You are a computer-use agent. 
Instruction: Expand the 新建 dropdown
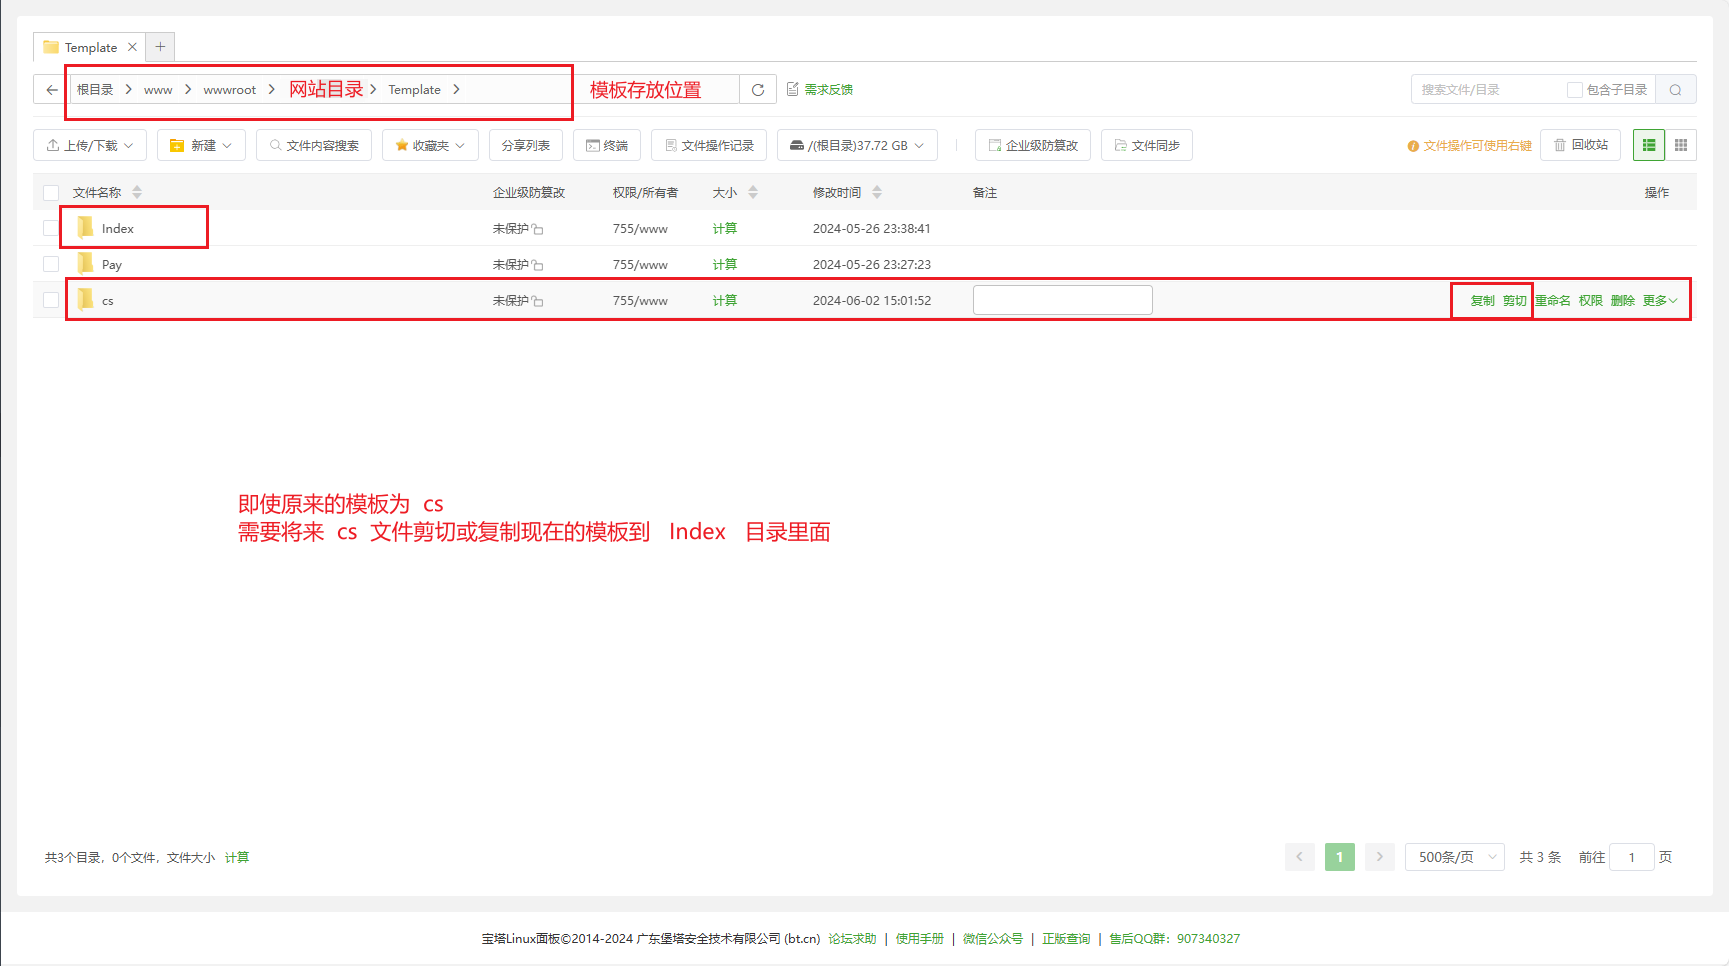point(201,145)
